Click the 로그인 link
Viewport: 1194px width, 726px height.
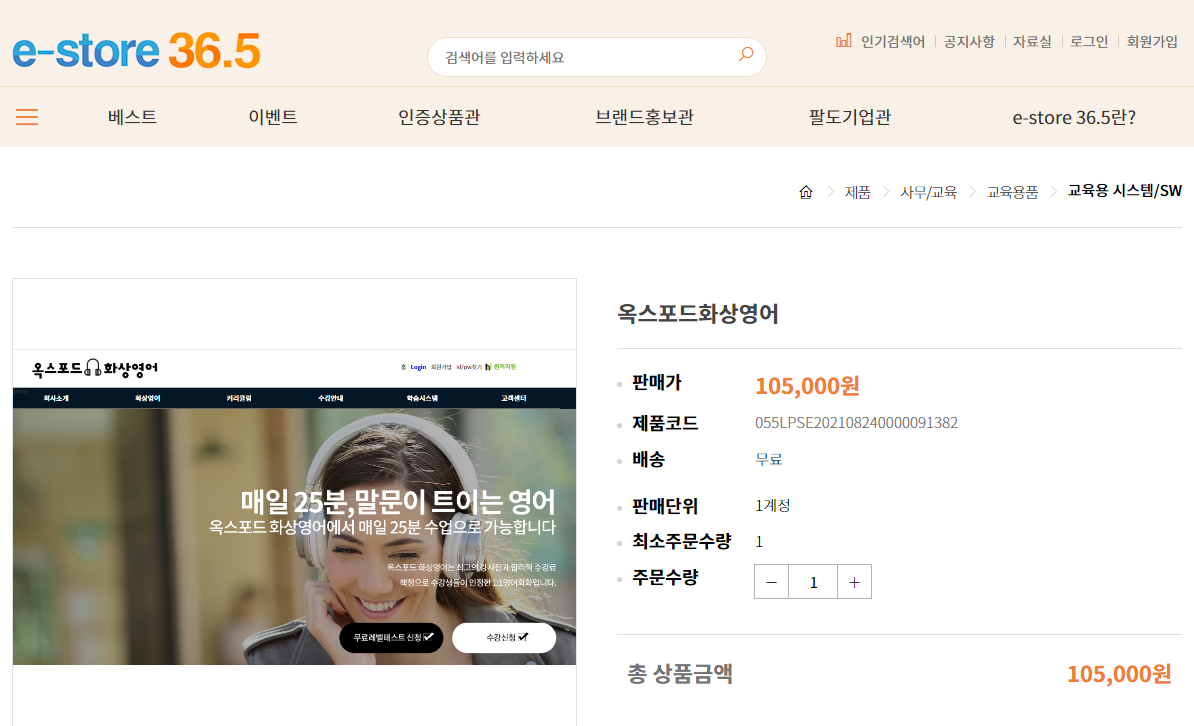[x=1089, y=41]
